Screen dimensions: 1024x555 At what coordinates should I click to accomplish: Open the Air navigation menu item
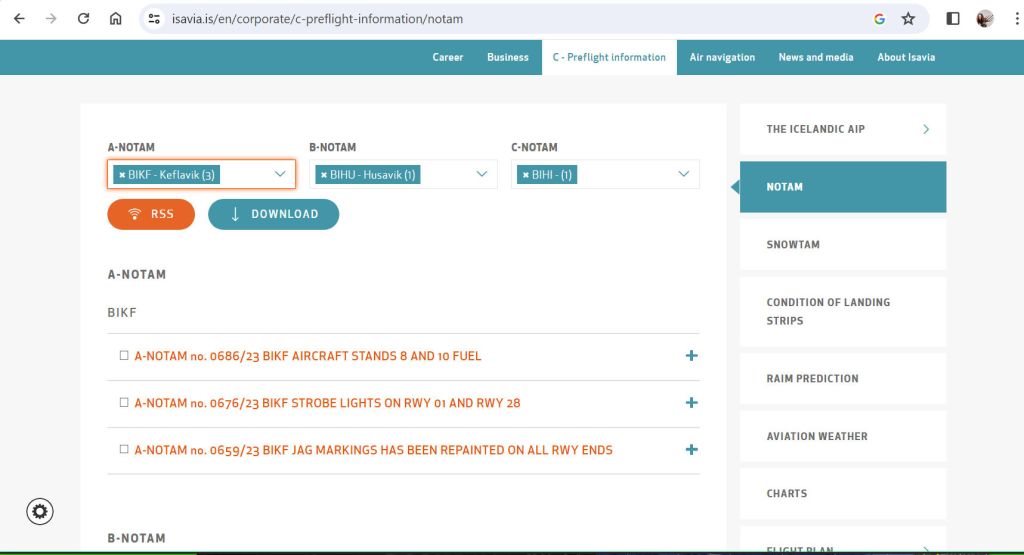click(x=722, y=57)
